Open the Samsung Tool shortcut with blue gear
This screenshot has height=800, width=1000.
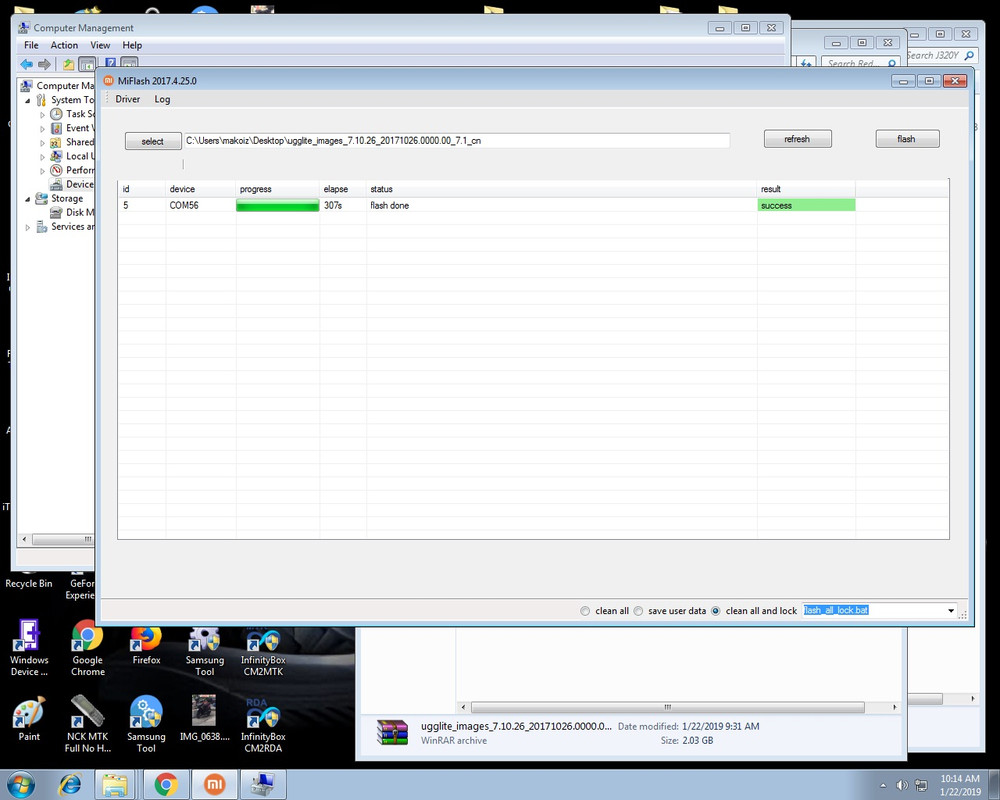pos(146,723)
